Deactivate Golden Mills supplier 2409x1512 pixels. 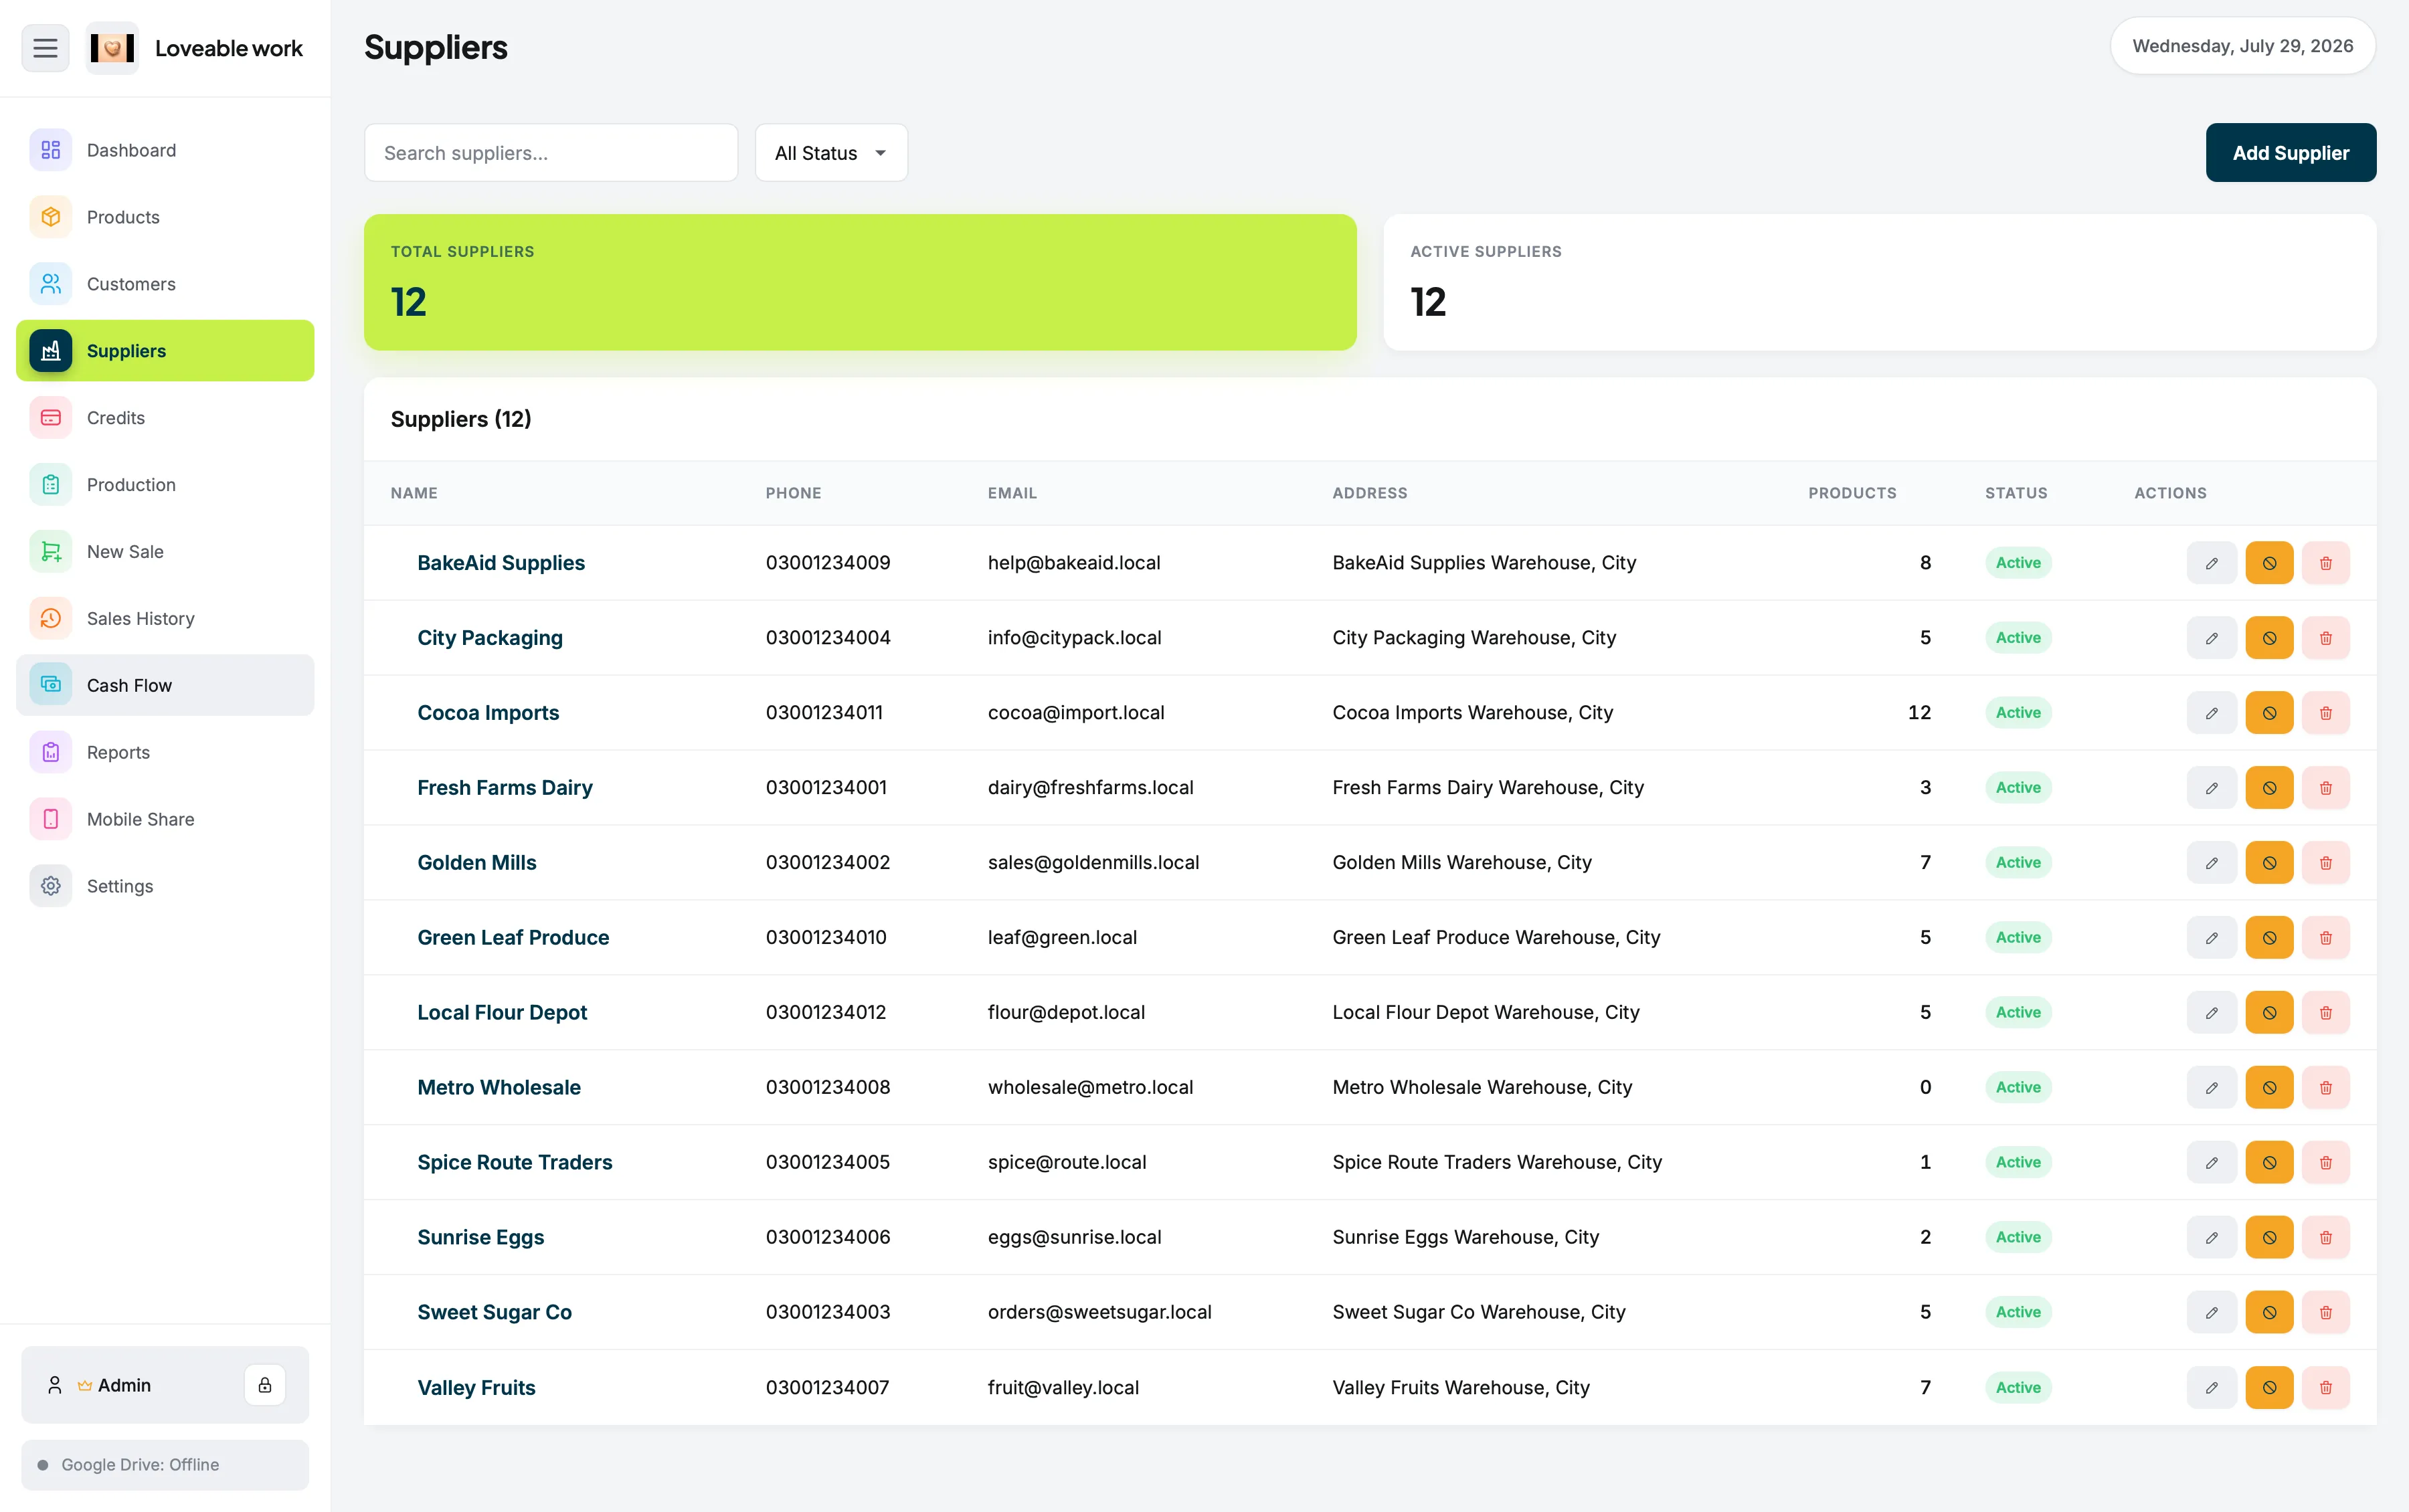pyautogui.click(x=2269, y=863)
